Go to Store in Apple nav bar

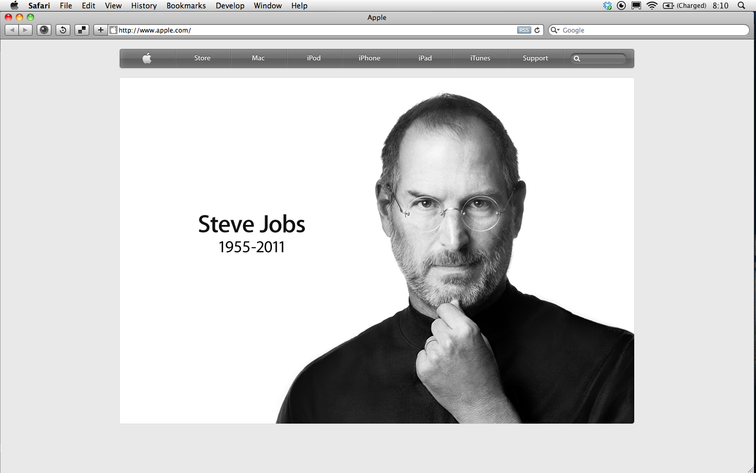pyautogui.click(x=202, y=58)
